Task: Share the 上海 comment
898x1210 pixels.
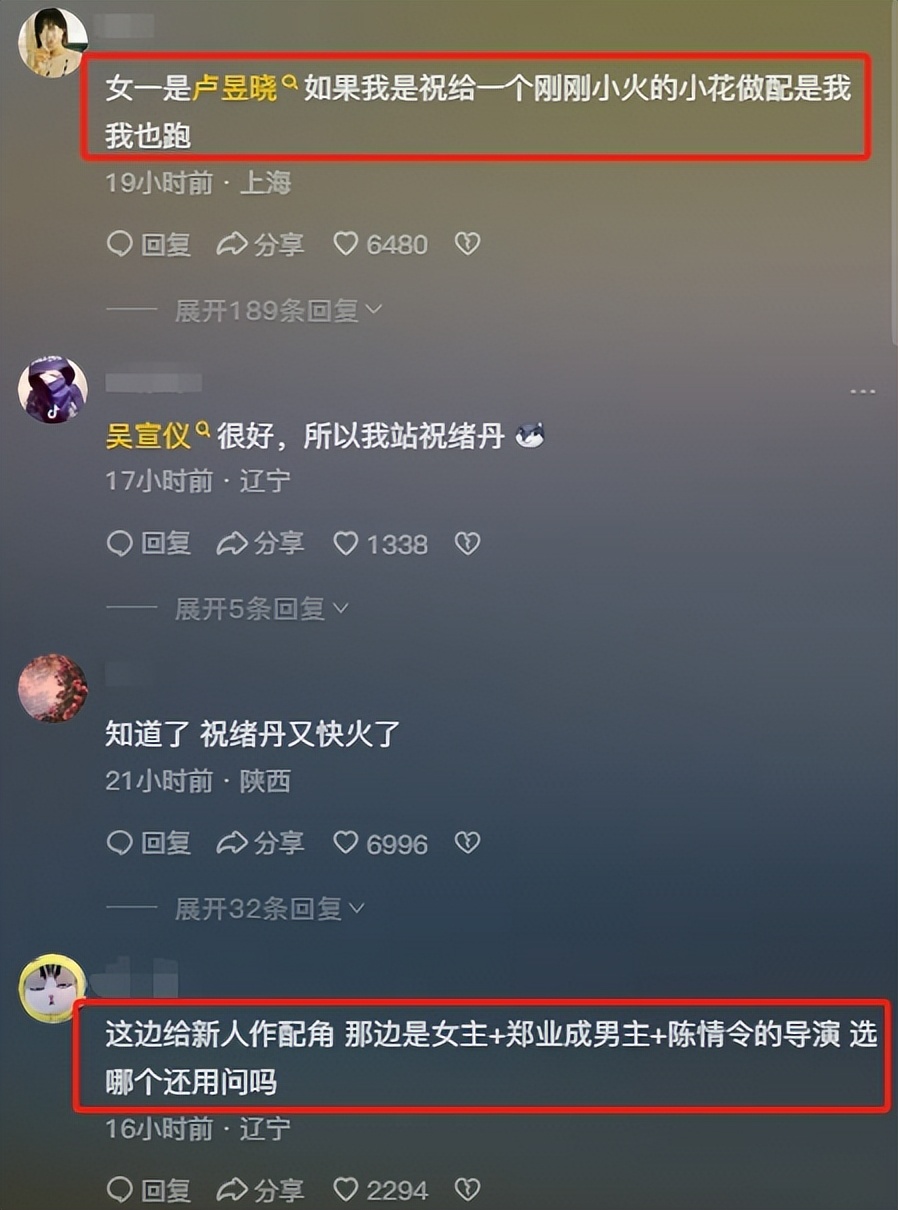Action: (x=260, y=244)
